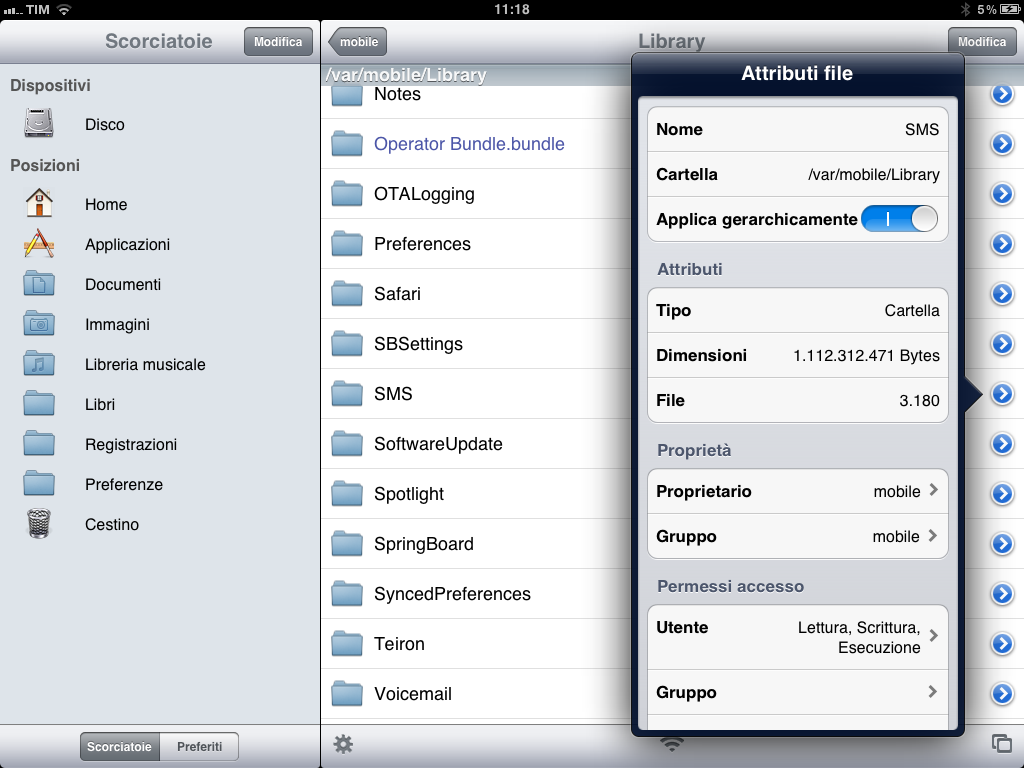The height and width of the screenshot is (768, 1024).
Task: Switch to the Preferiti tab
Action: coord(199,746)
